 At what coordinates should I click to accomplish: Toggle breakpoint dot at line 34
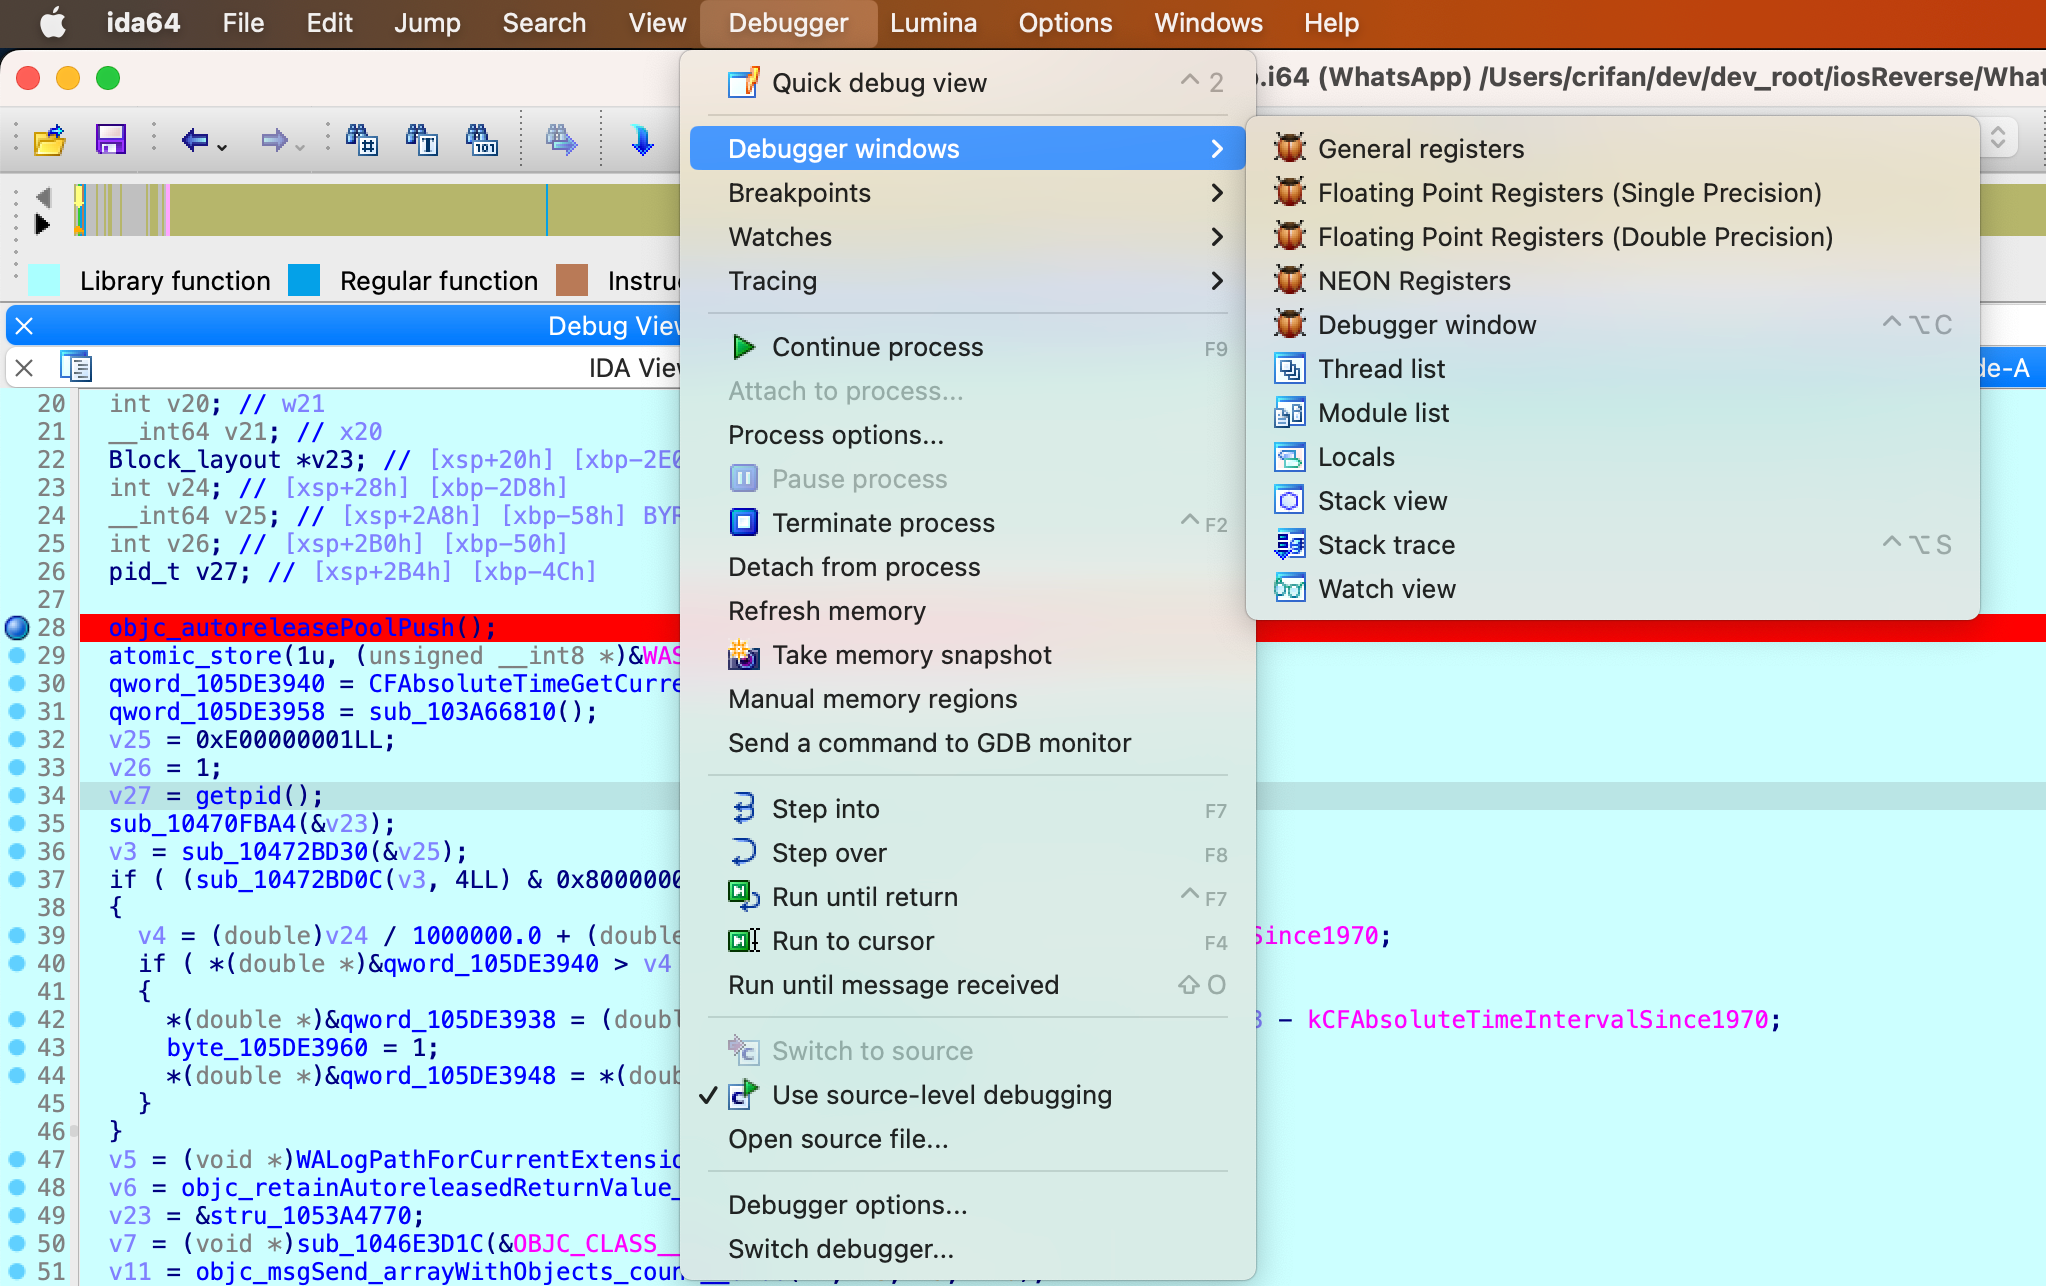pyautogui.click(x=17, y=796)
